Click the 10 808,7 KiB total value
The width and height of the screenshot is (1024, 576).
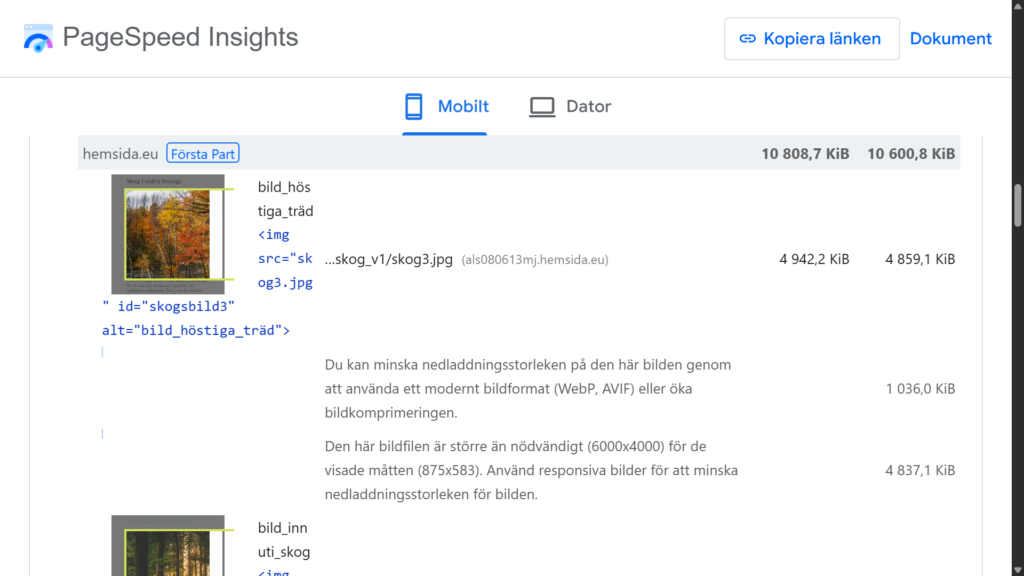(804, 154)
